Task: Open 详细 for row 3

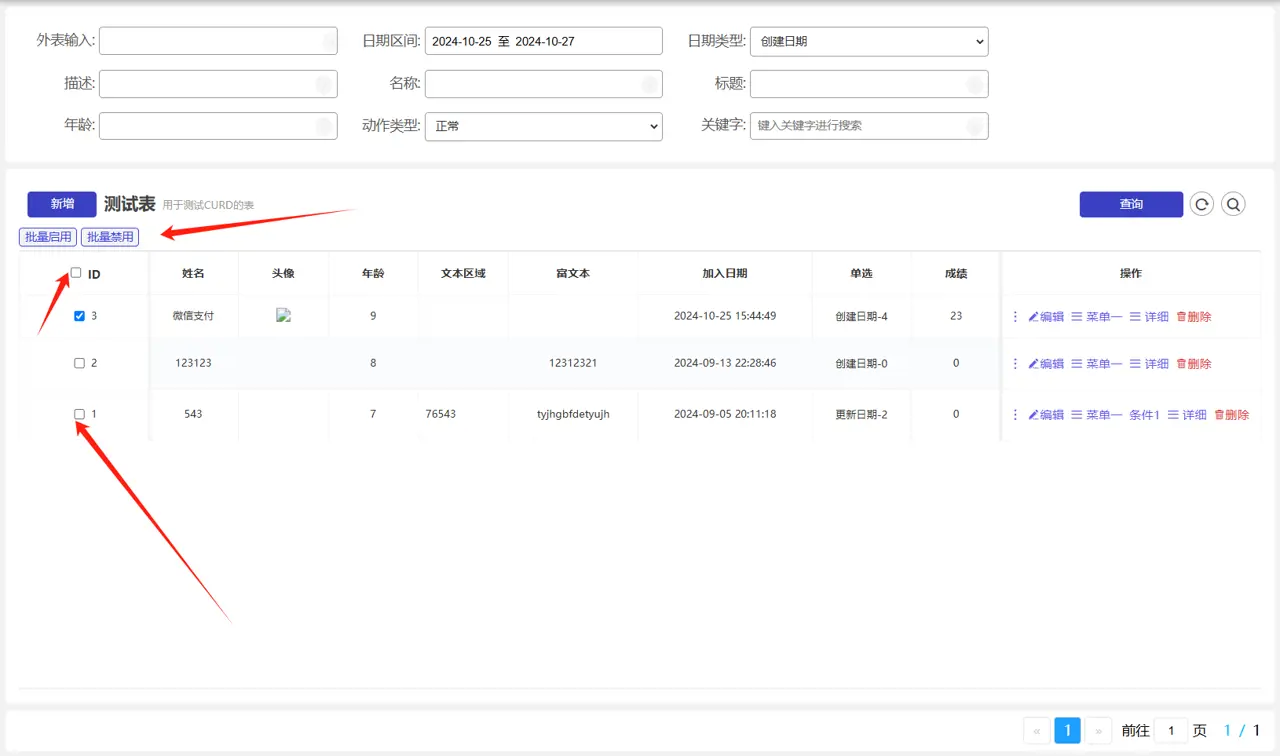Action: pyautogui.click(x=1150, y=316)
